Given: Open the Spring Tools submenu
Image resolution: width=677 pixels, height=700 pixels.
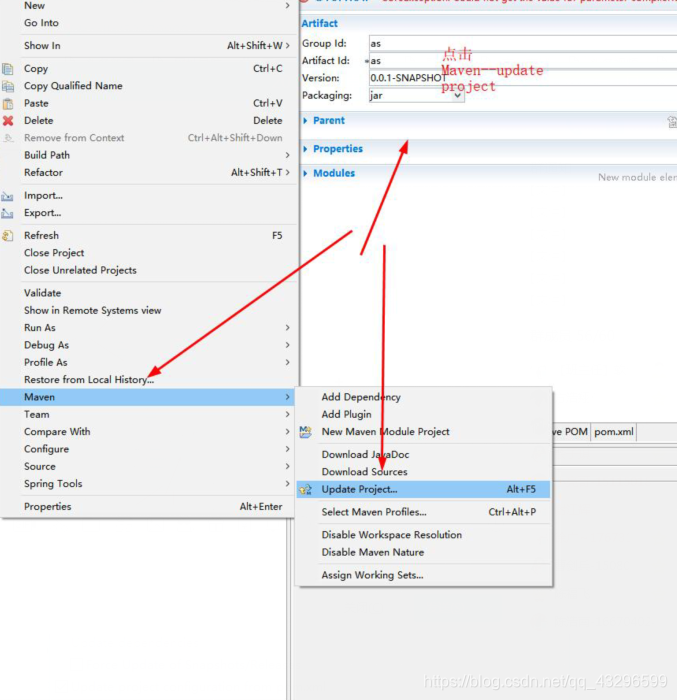Looking at the screenshot, I should point(287,484).
